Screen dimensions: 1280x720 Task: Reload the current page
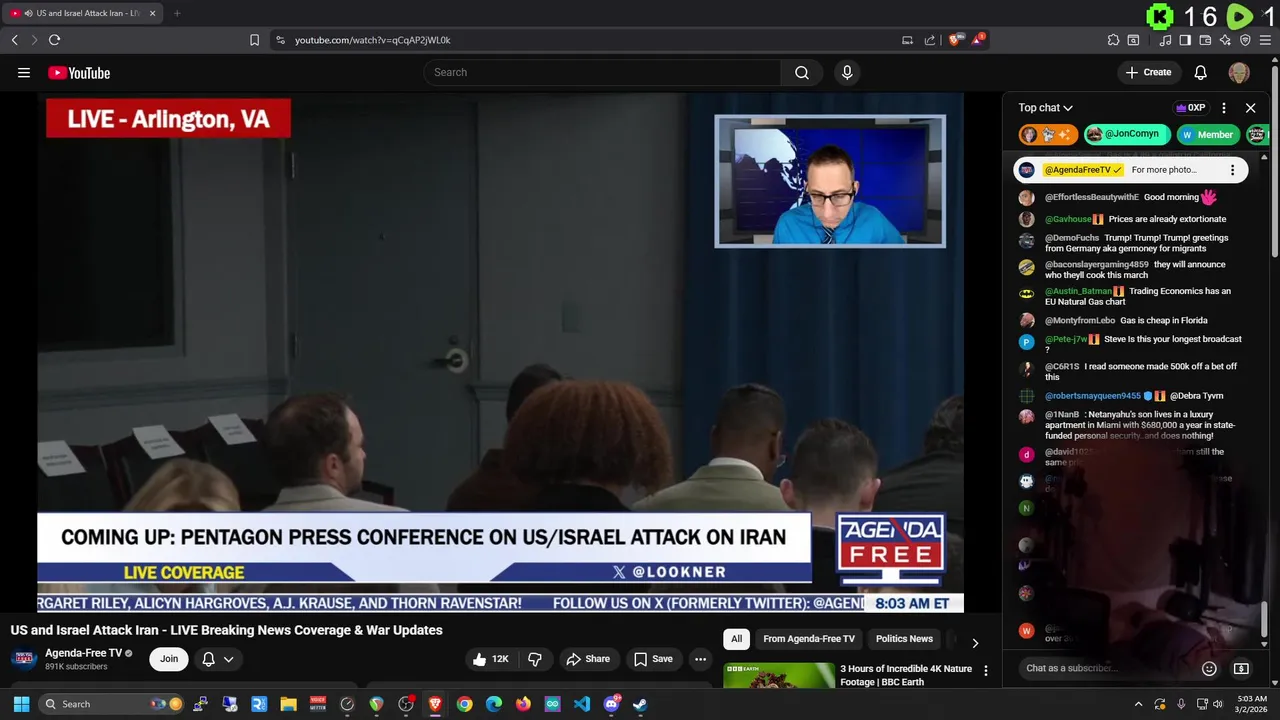[x=54, y=40]
